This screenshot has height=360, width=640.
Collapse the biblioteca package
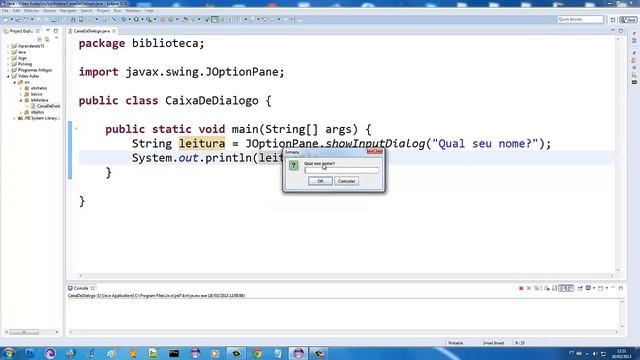coord(21,100)
